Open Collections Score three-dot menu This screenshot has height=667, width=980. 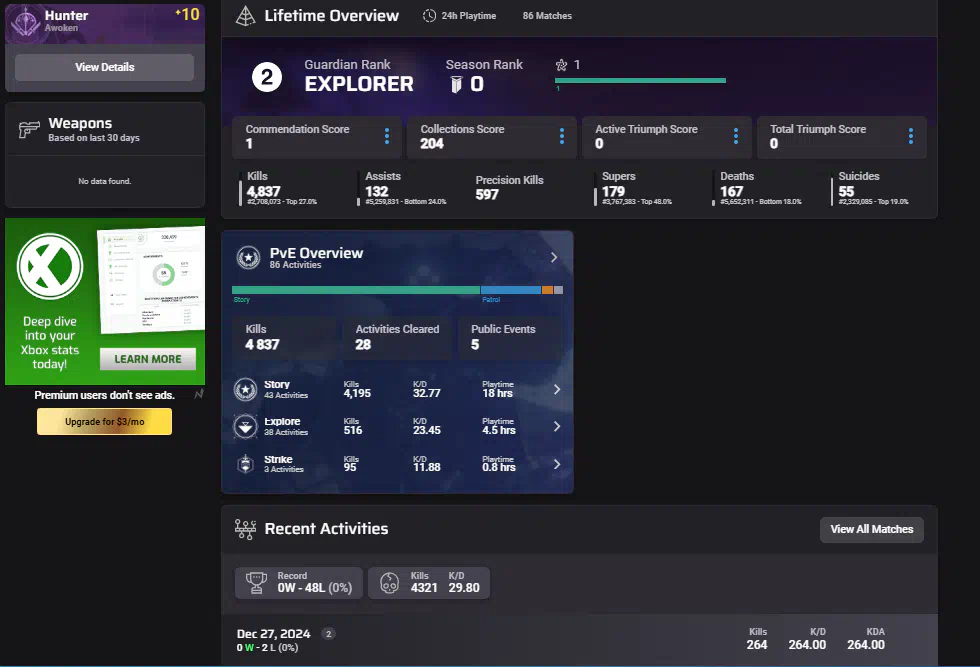click(x=562, y=136)
